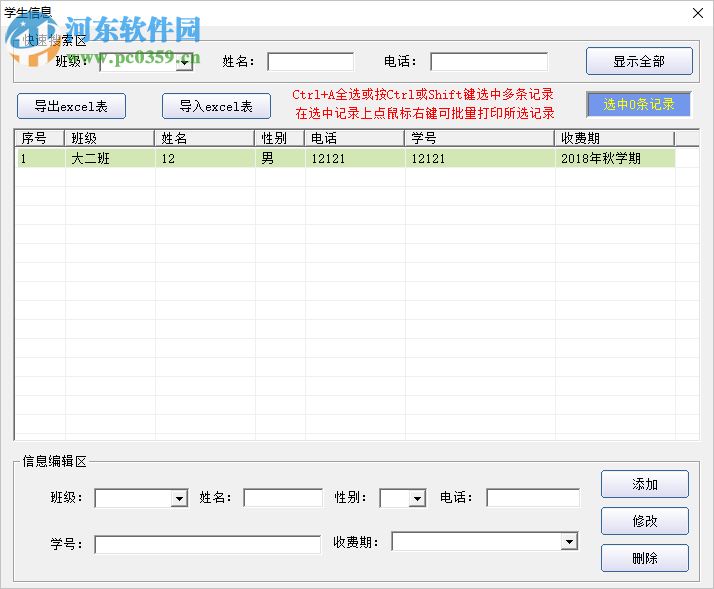Sort by 班级 column header

110,138
